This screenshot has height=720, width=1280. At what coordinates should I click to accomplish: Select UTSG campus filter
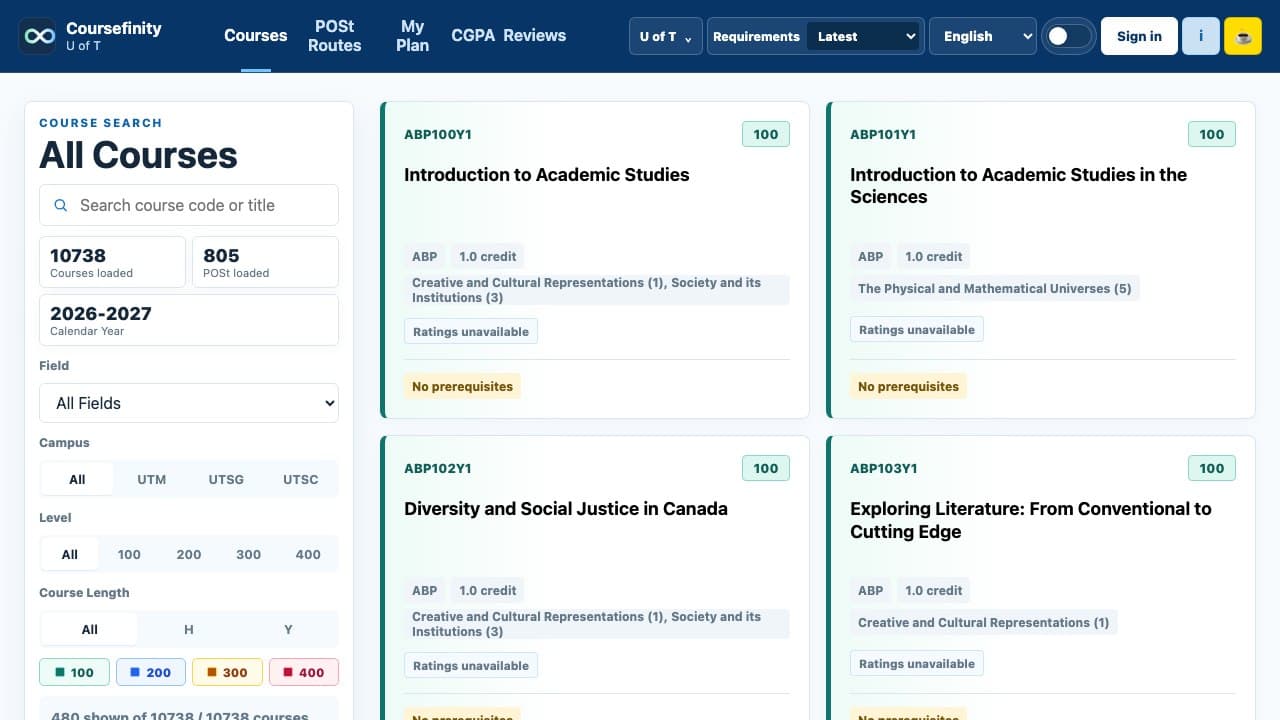[x=226, y=479]
